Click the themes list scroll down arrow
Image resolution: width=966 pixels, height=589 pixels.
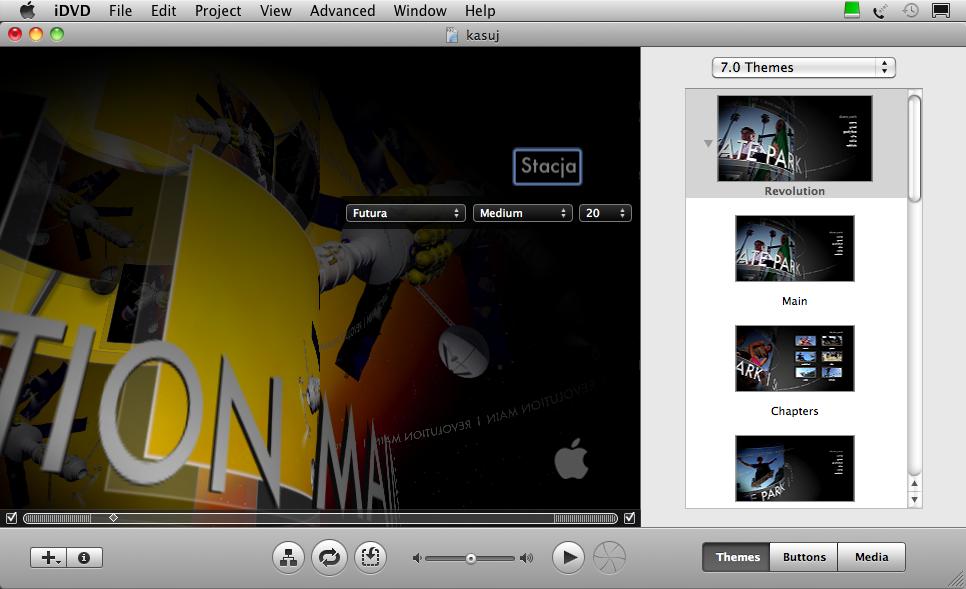pyautogui.click(x=915, y=500)
